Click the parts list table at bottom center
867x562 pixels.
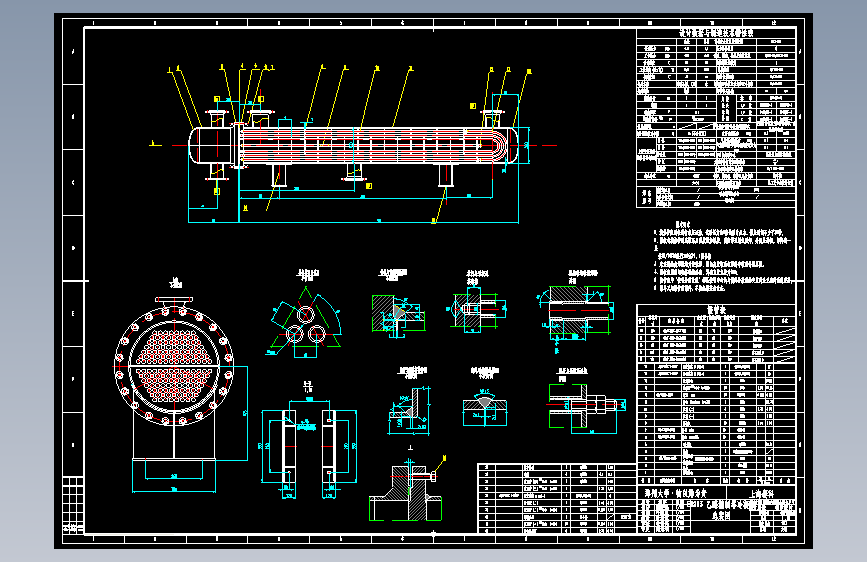pyautogui.click(x=557, y=498)
